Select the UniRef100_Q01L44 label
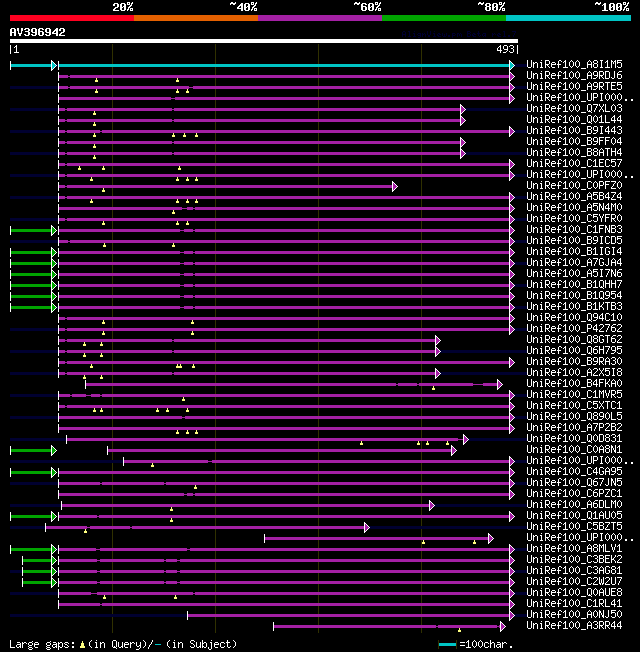This screenshot has height=652, width=640. pos(574,120)
